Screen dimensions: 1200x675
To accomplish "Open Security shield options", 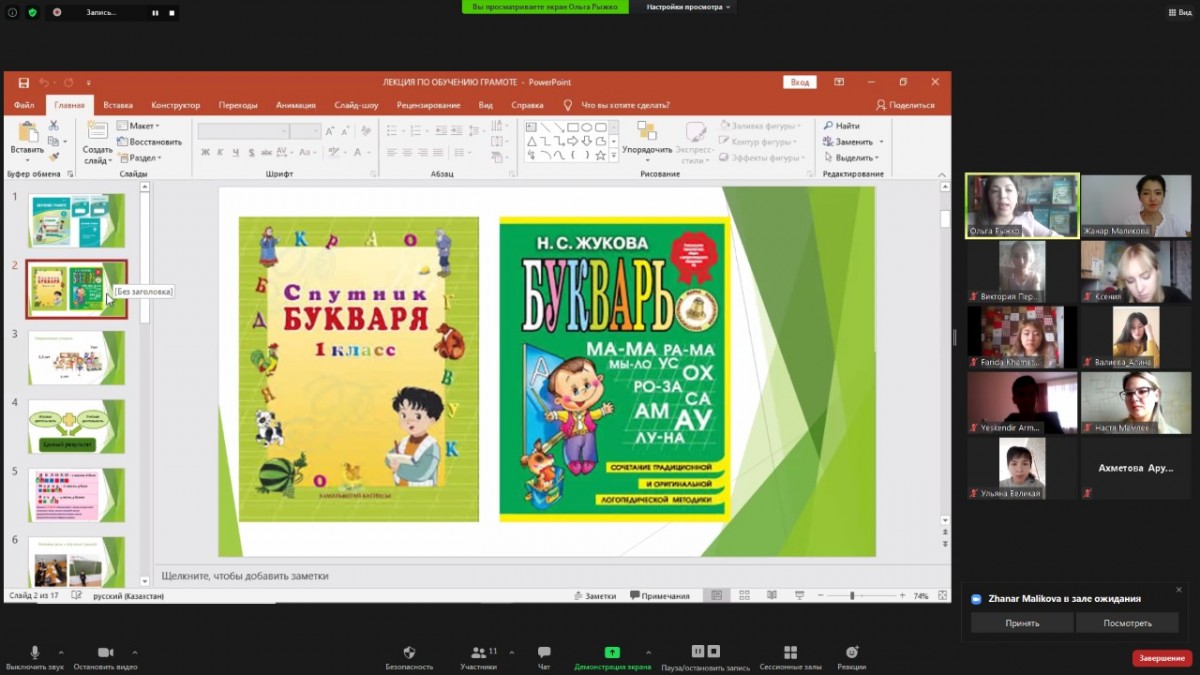I will [x=409, y=653].
